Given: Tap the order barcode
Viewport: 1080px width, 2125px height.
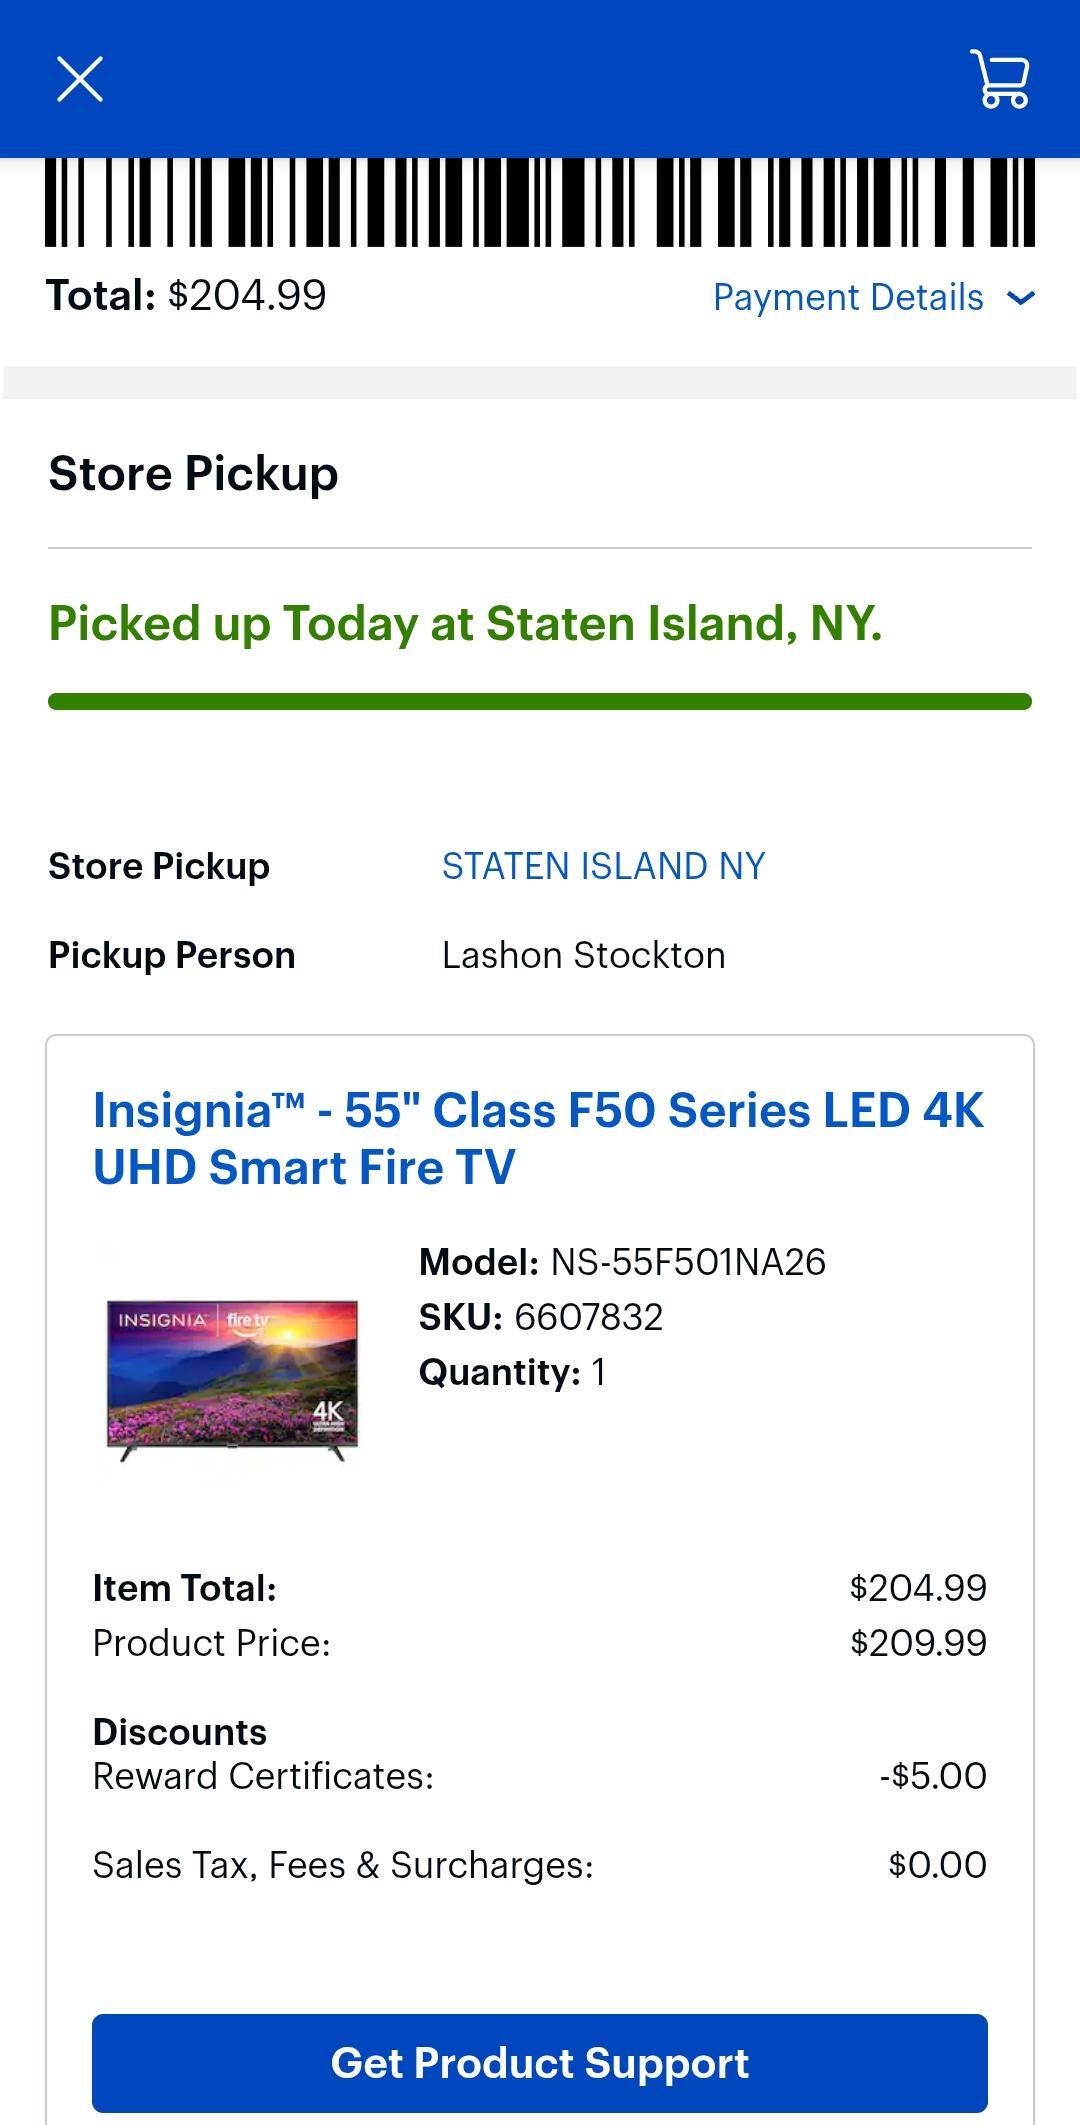Looking at the screenshot, I should tap(540, 202).
